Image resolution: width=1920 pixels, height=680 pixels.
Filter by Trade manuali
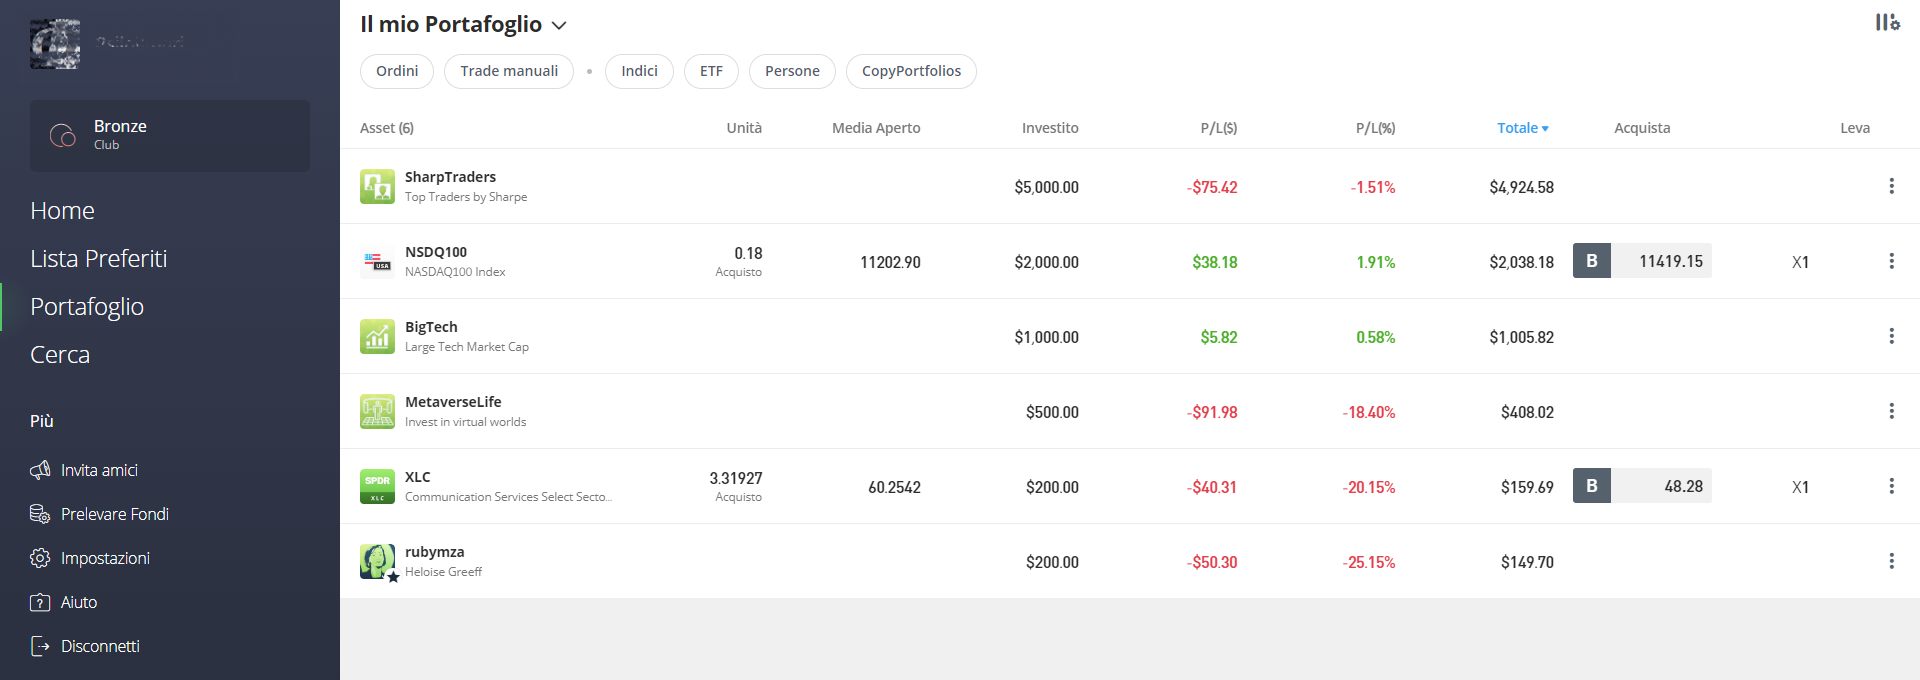point(509,71)
